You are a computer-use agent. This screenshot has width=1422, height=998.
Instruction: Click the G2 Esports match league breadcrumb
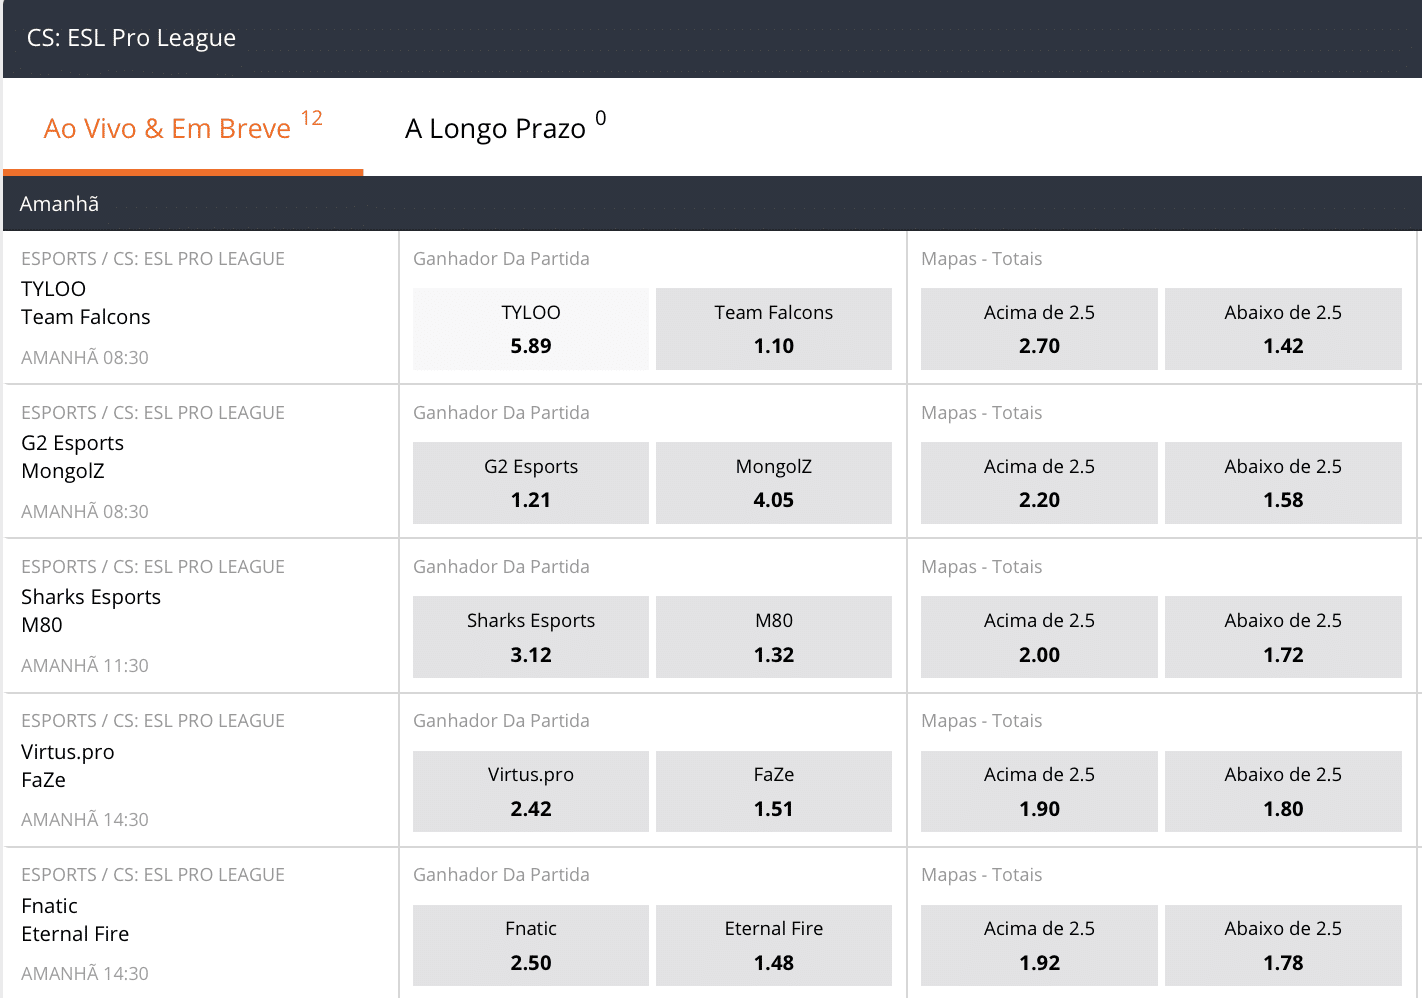coord(153,413)
